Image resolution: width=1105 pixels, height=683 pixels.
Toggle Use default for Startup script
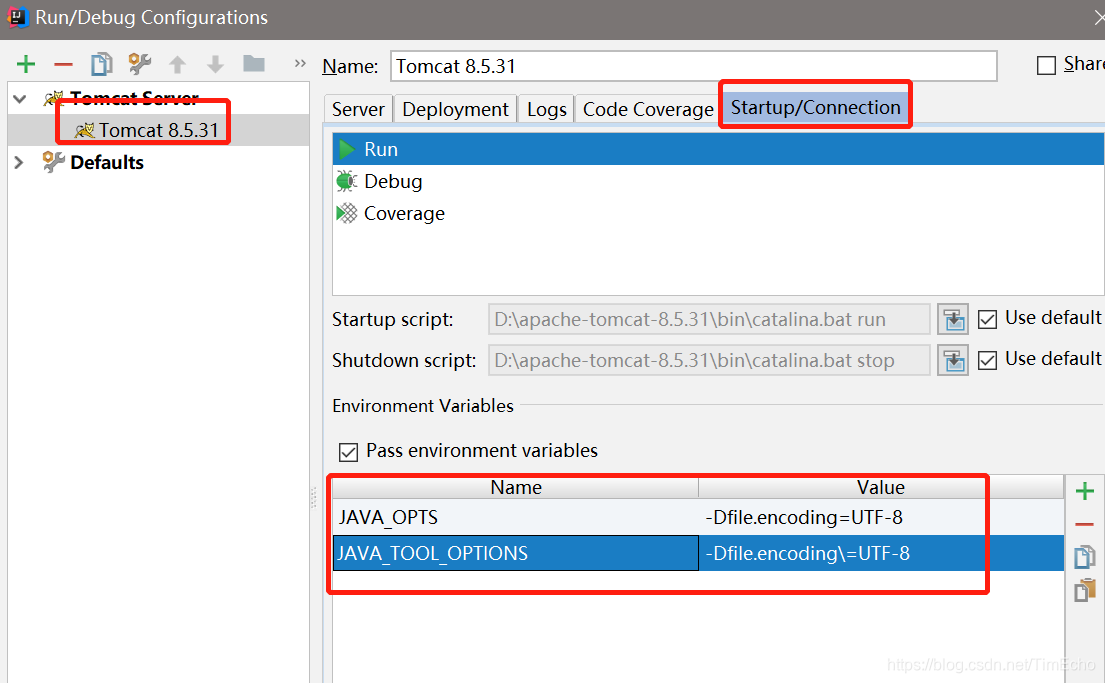pos(988,319)
